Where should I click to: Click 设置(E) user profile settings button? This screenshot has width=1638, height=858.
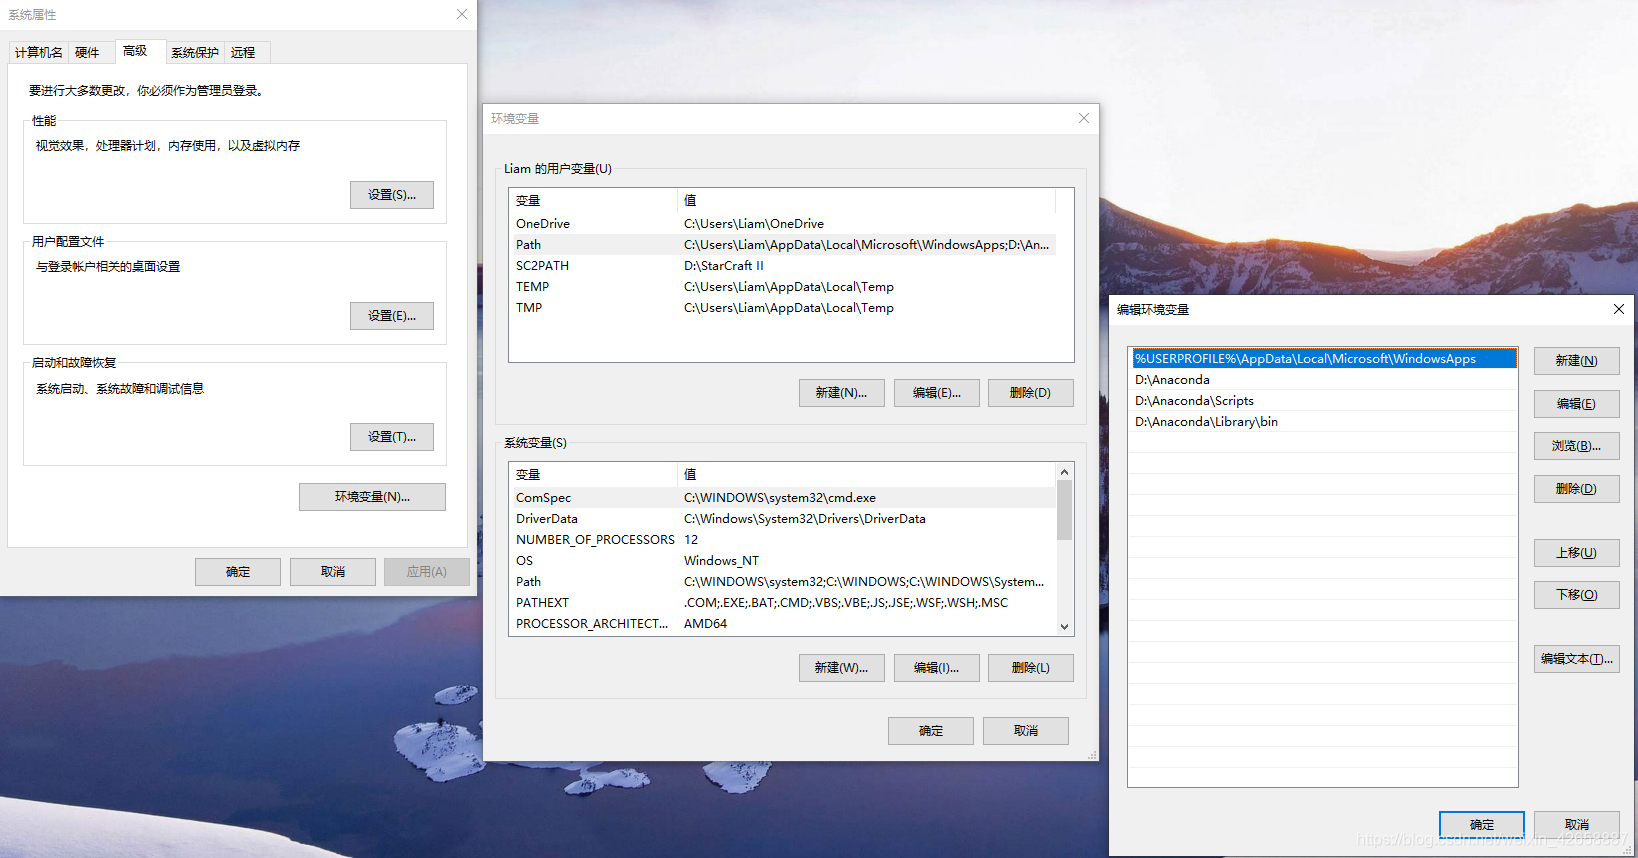pos(392,316)
